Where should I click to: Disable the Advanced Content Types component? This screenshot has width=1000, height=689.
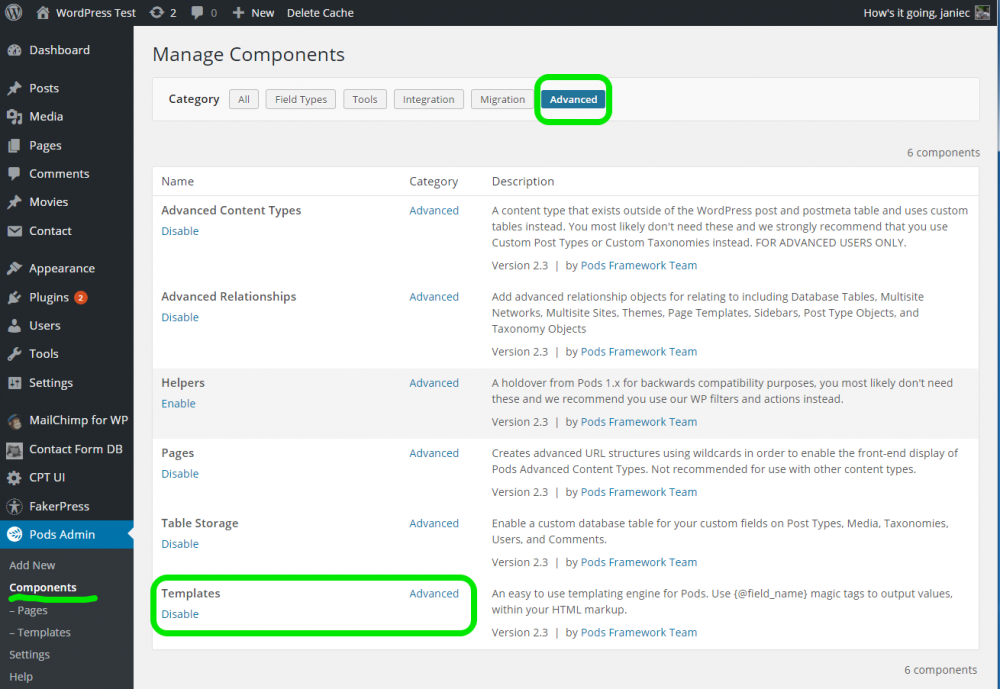pos(179,231)
